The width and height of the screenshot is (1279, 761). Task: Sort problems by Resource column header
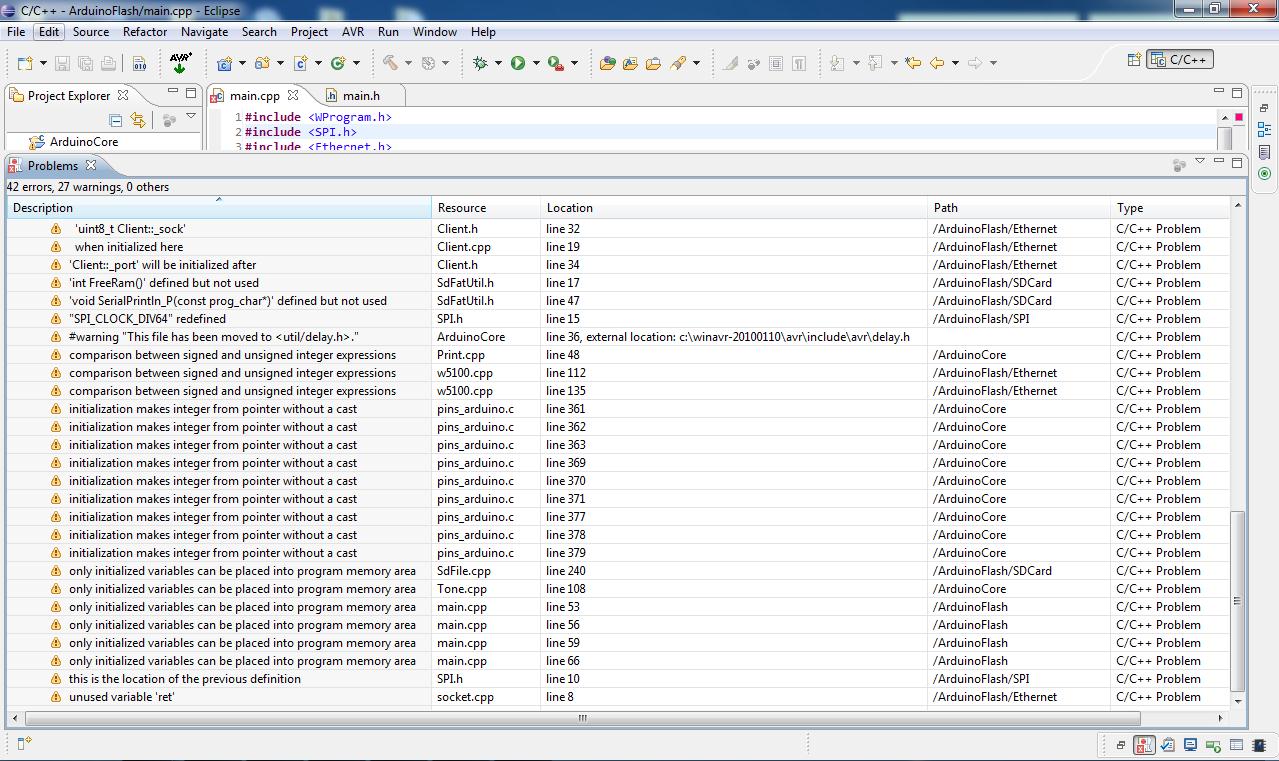[x=462, y=208]
